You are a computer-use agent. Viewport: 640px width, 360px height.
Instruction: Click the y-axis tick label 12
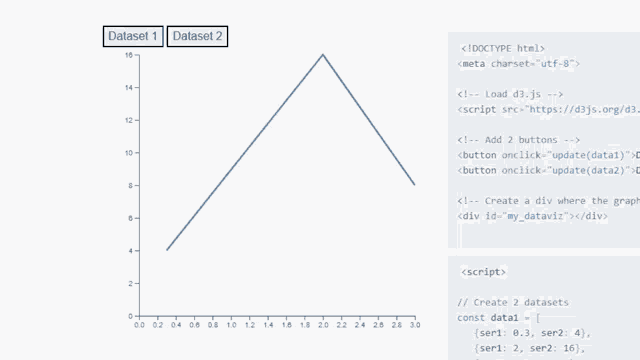129,120
